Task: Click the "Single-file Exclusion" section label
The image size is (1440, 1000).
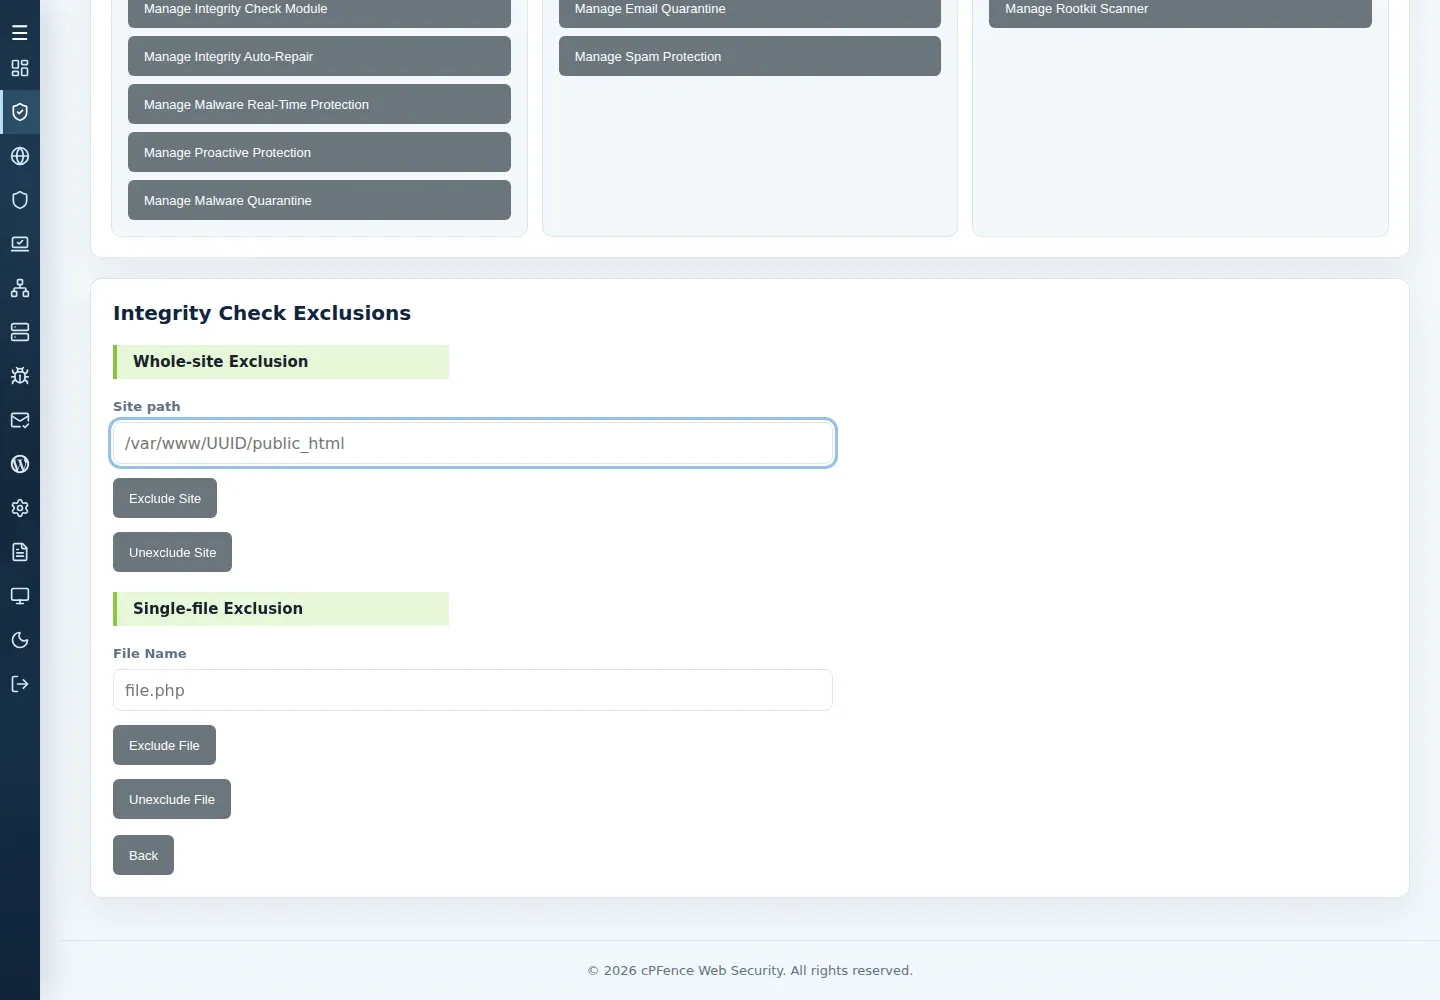Action: tap(218, 609)
